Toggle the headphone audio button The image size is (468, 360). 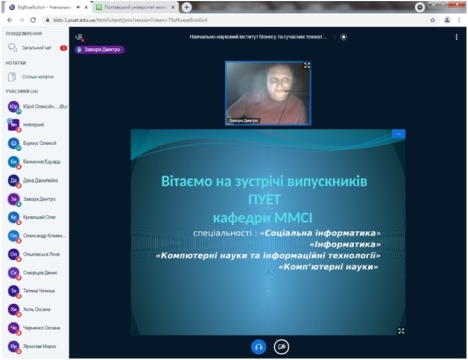click(x=258, y=347)
